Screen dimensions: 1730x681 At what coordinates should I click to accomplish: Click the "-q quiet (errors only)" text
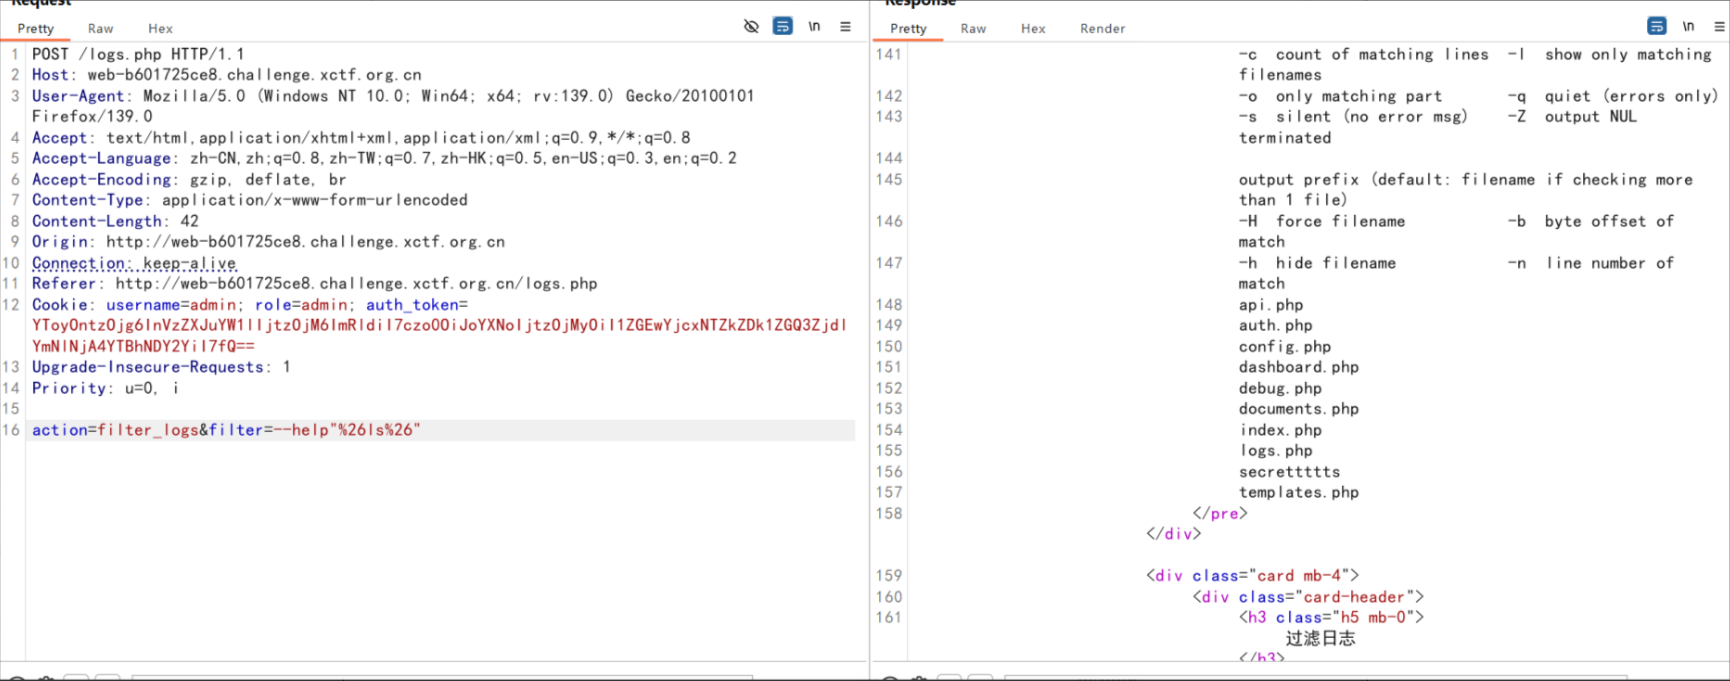[x=1613, y=96]
